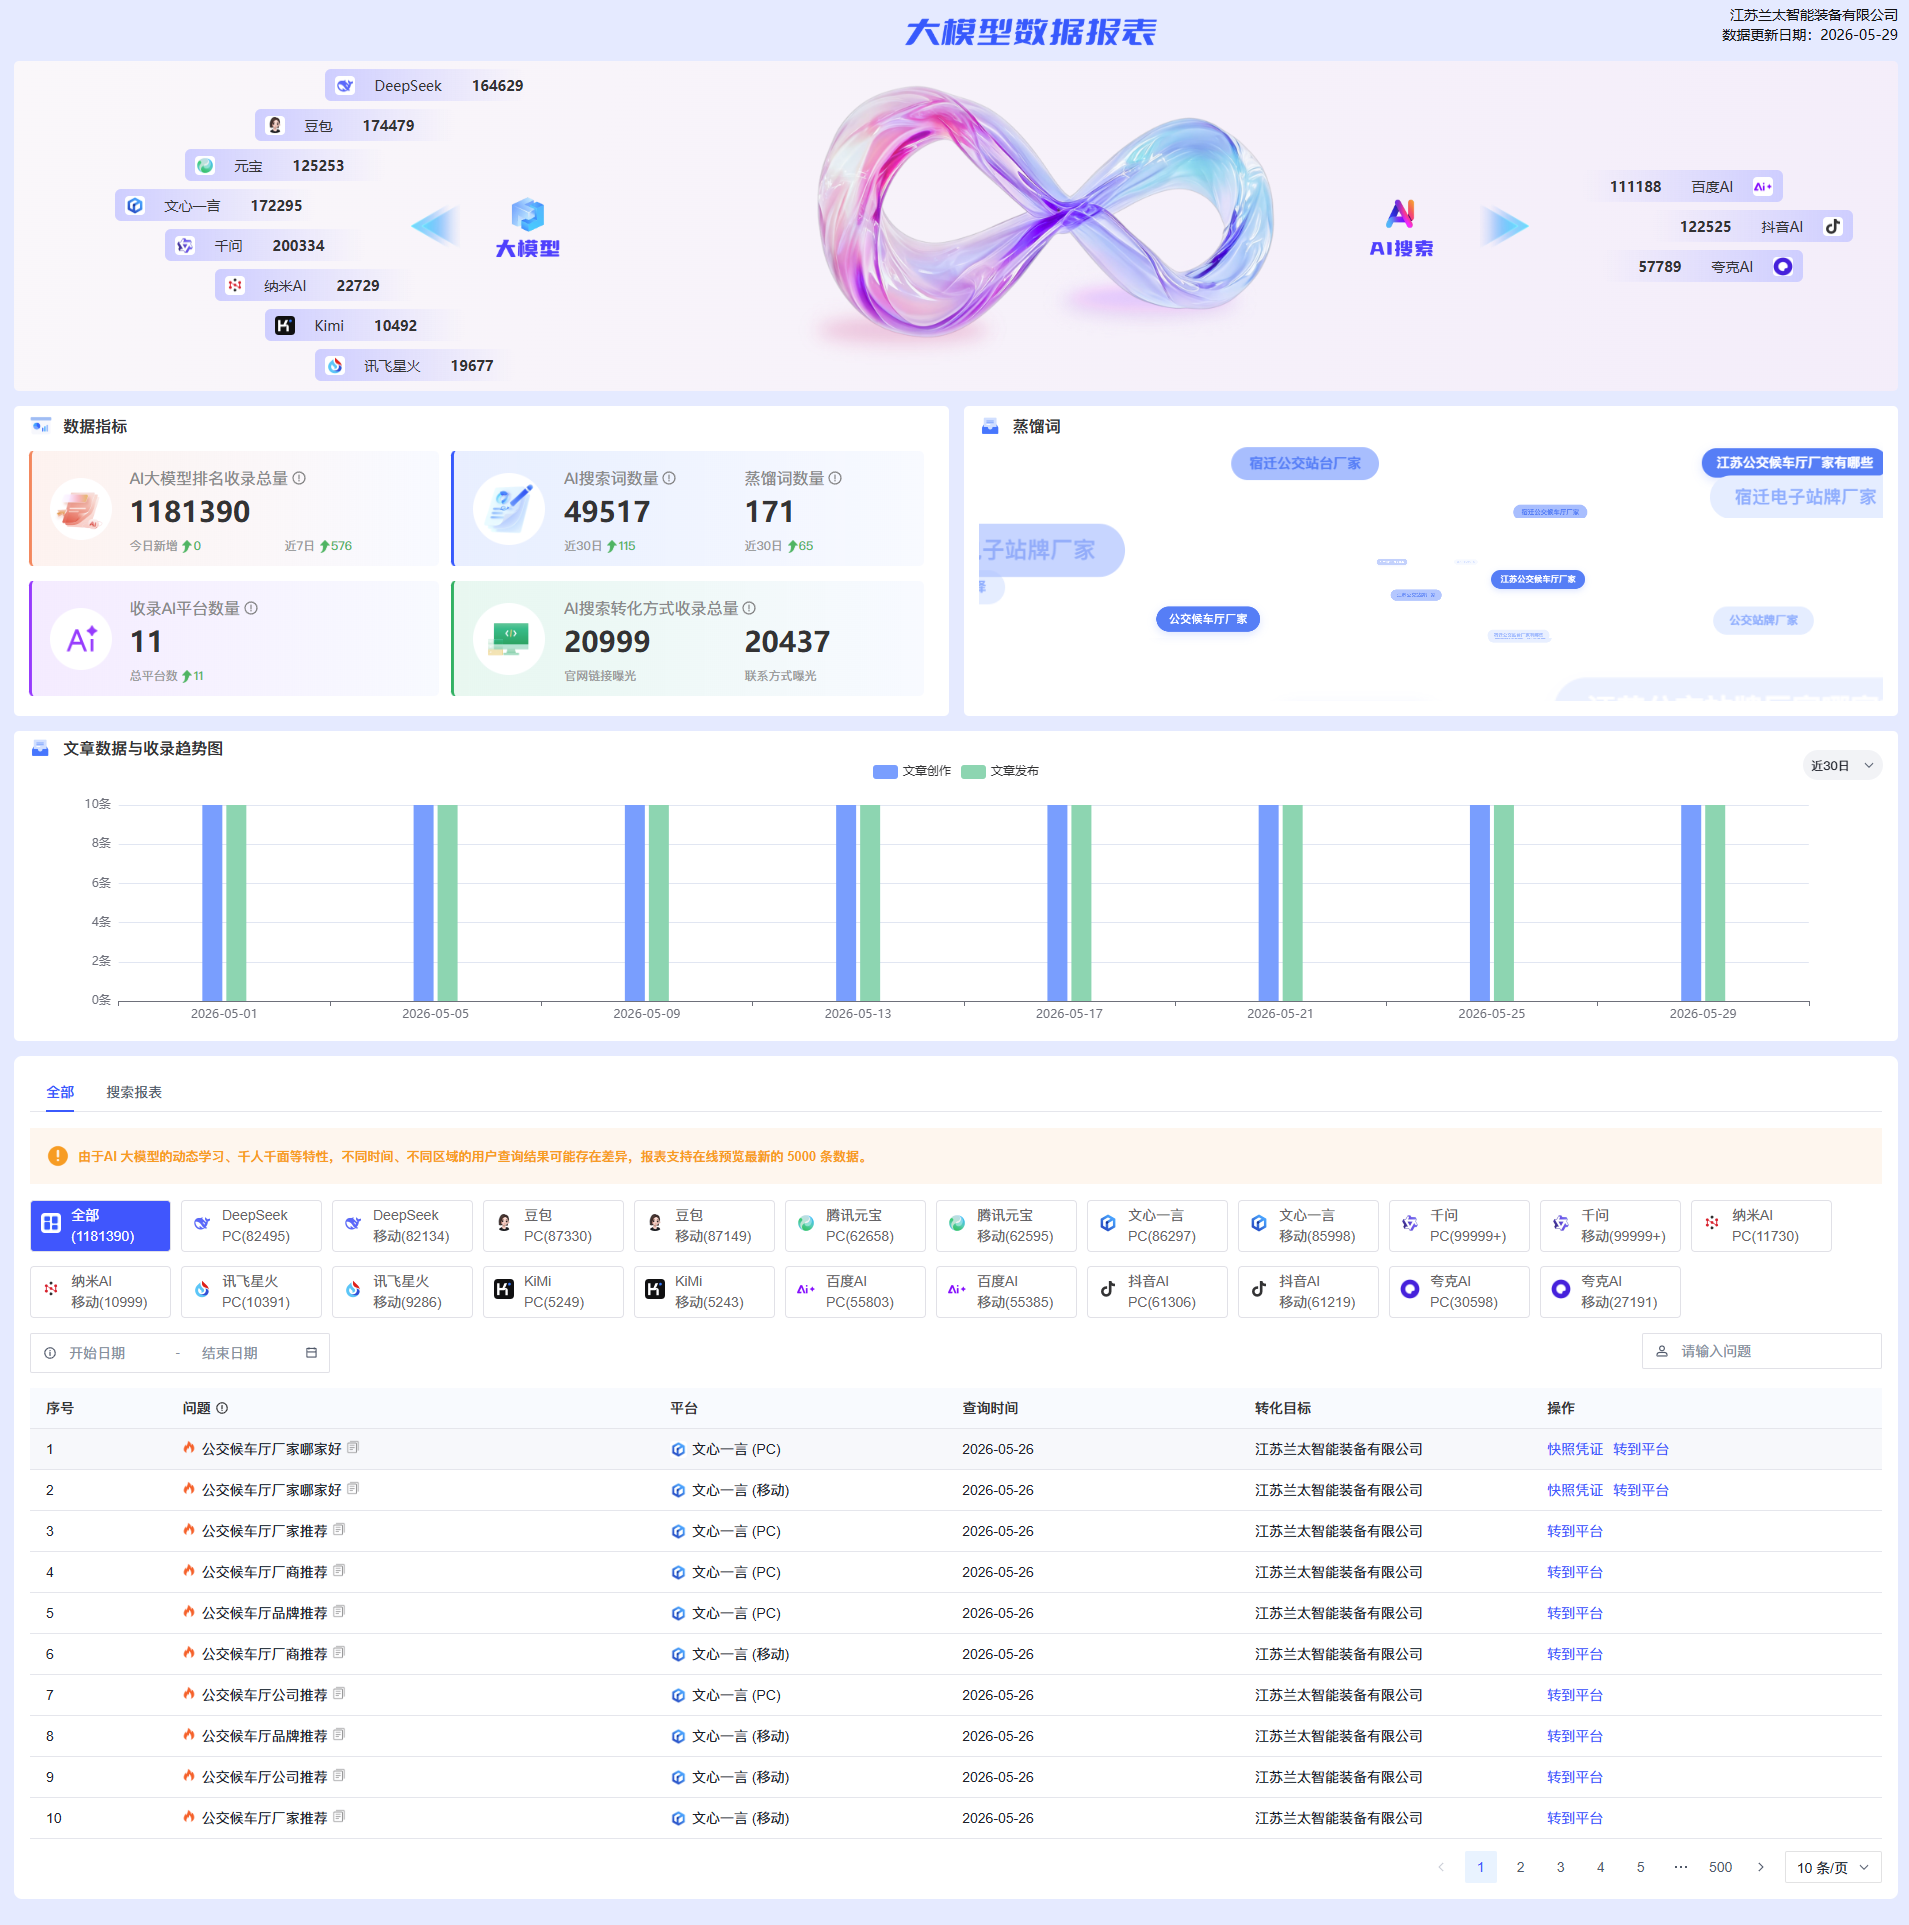Image resolution: width=1909 pixels, height=1925 pixels.
Task: Click info icon beside AI搜索转化方式收录总量
Action: point(749,609)
